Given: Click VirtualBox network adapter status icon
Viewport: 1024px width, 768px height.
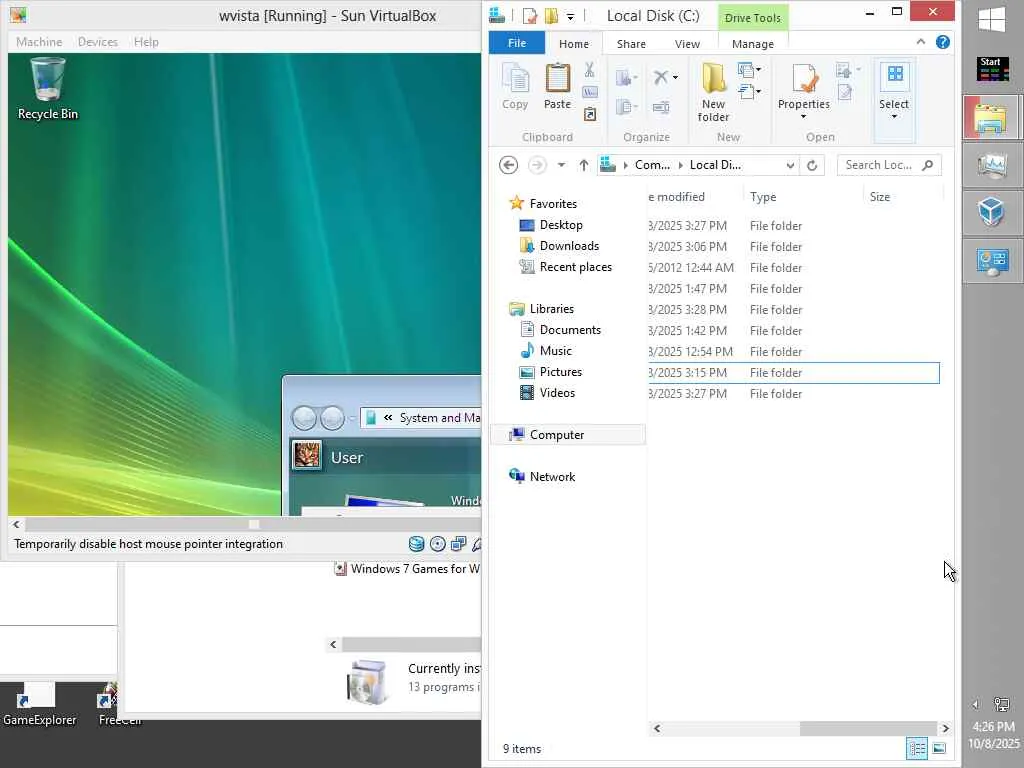Looking at the screenshot, I should tap(458, 544).
